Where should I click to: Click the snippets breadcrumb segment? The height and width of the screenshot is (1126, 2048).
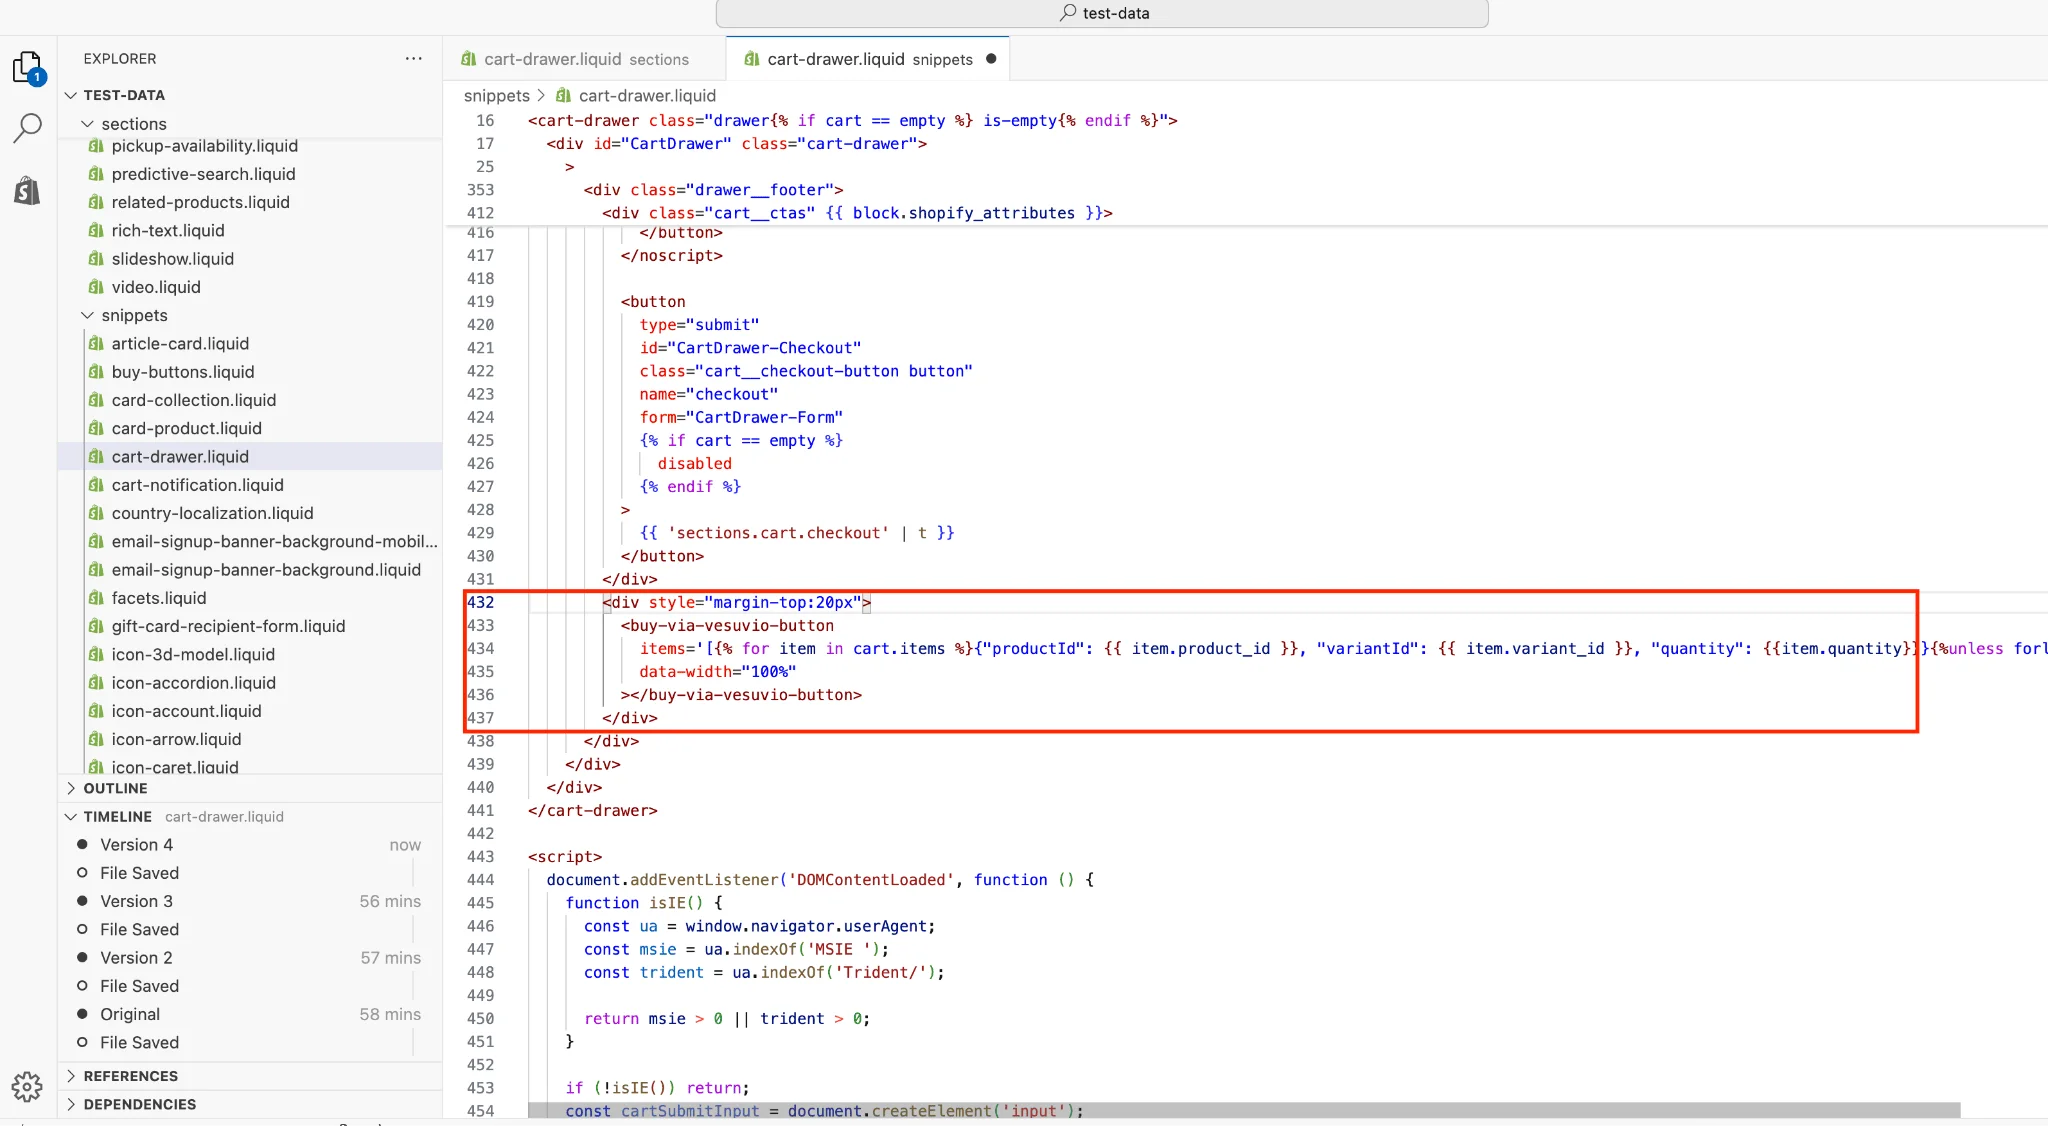pos(496,96)
